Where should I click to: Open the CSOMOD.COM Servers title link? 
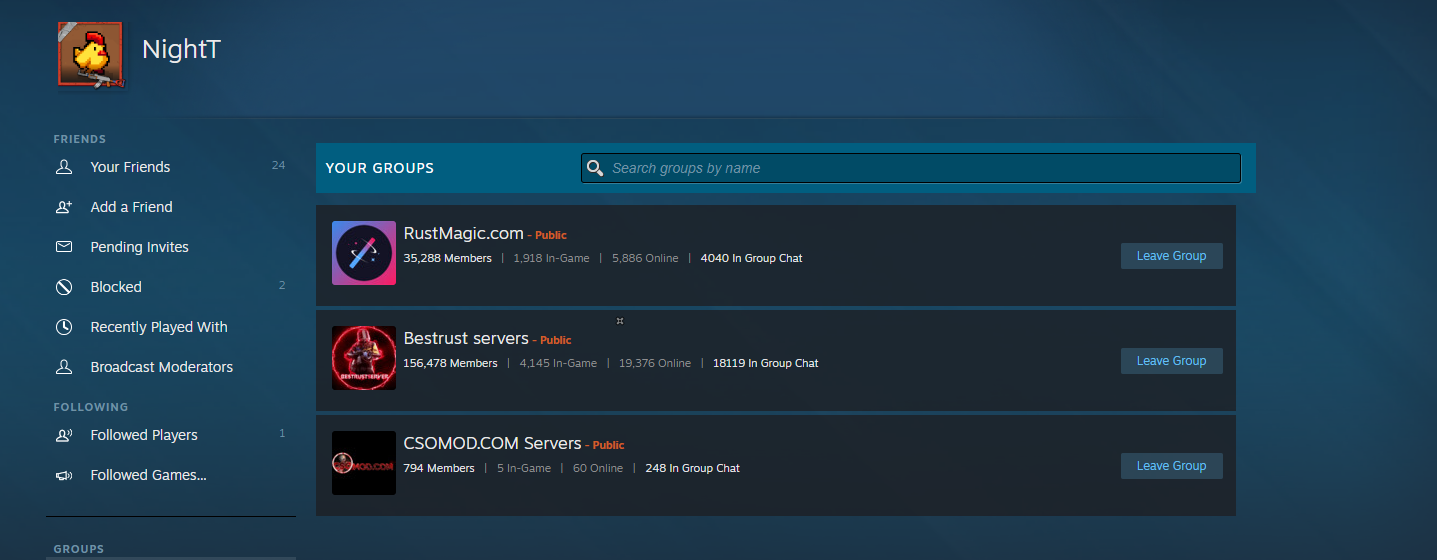pyautogui.click(x=492, y=443)
